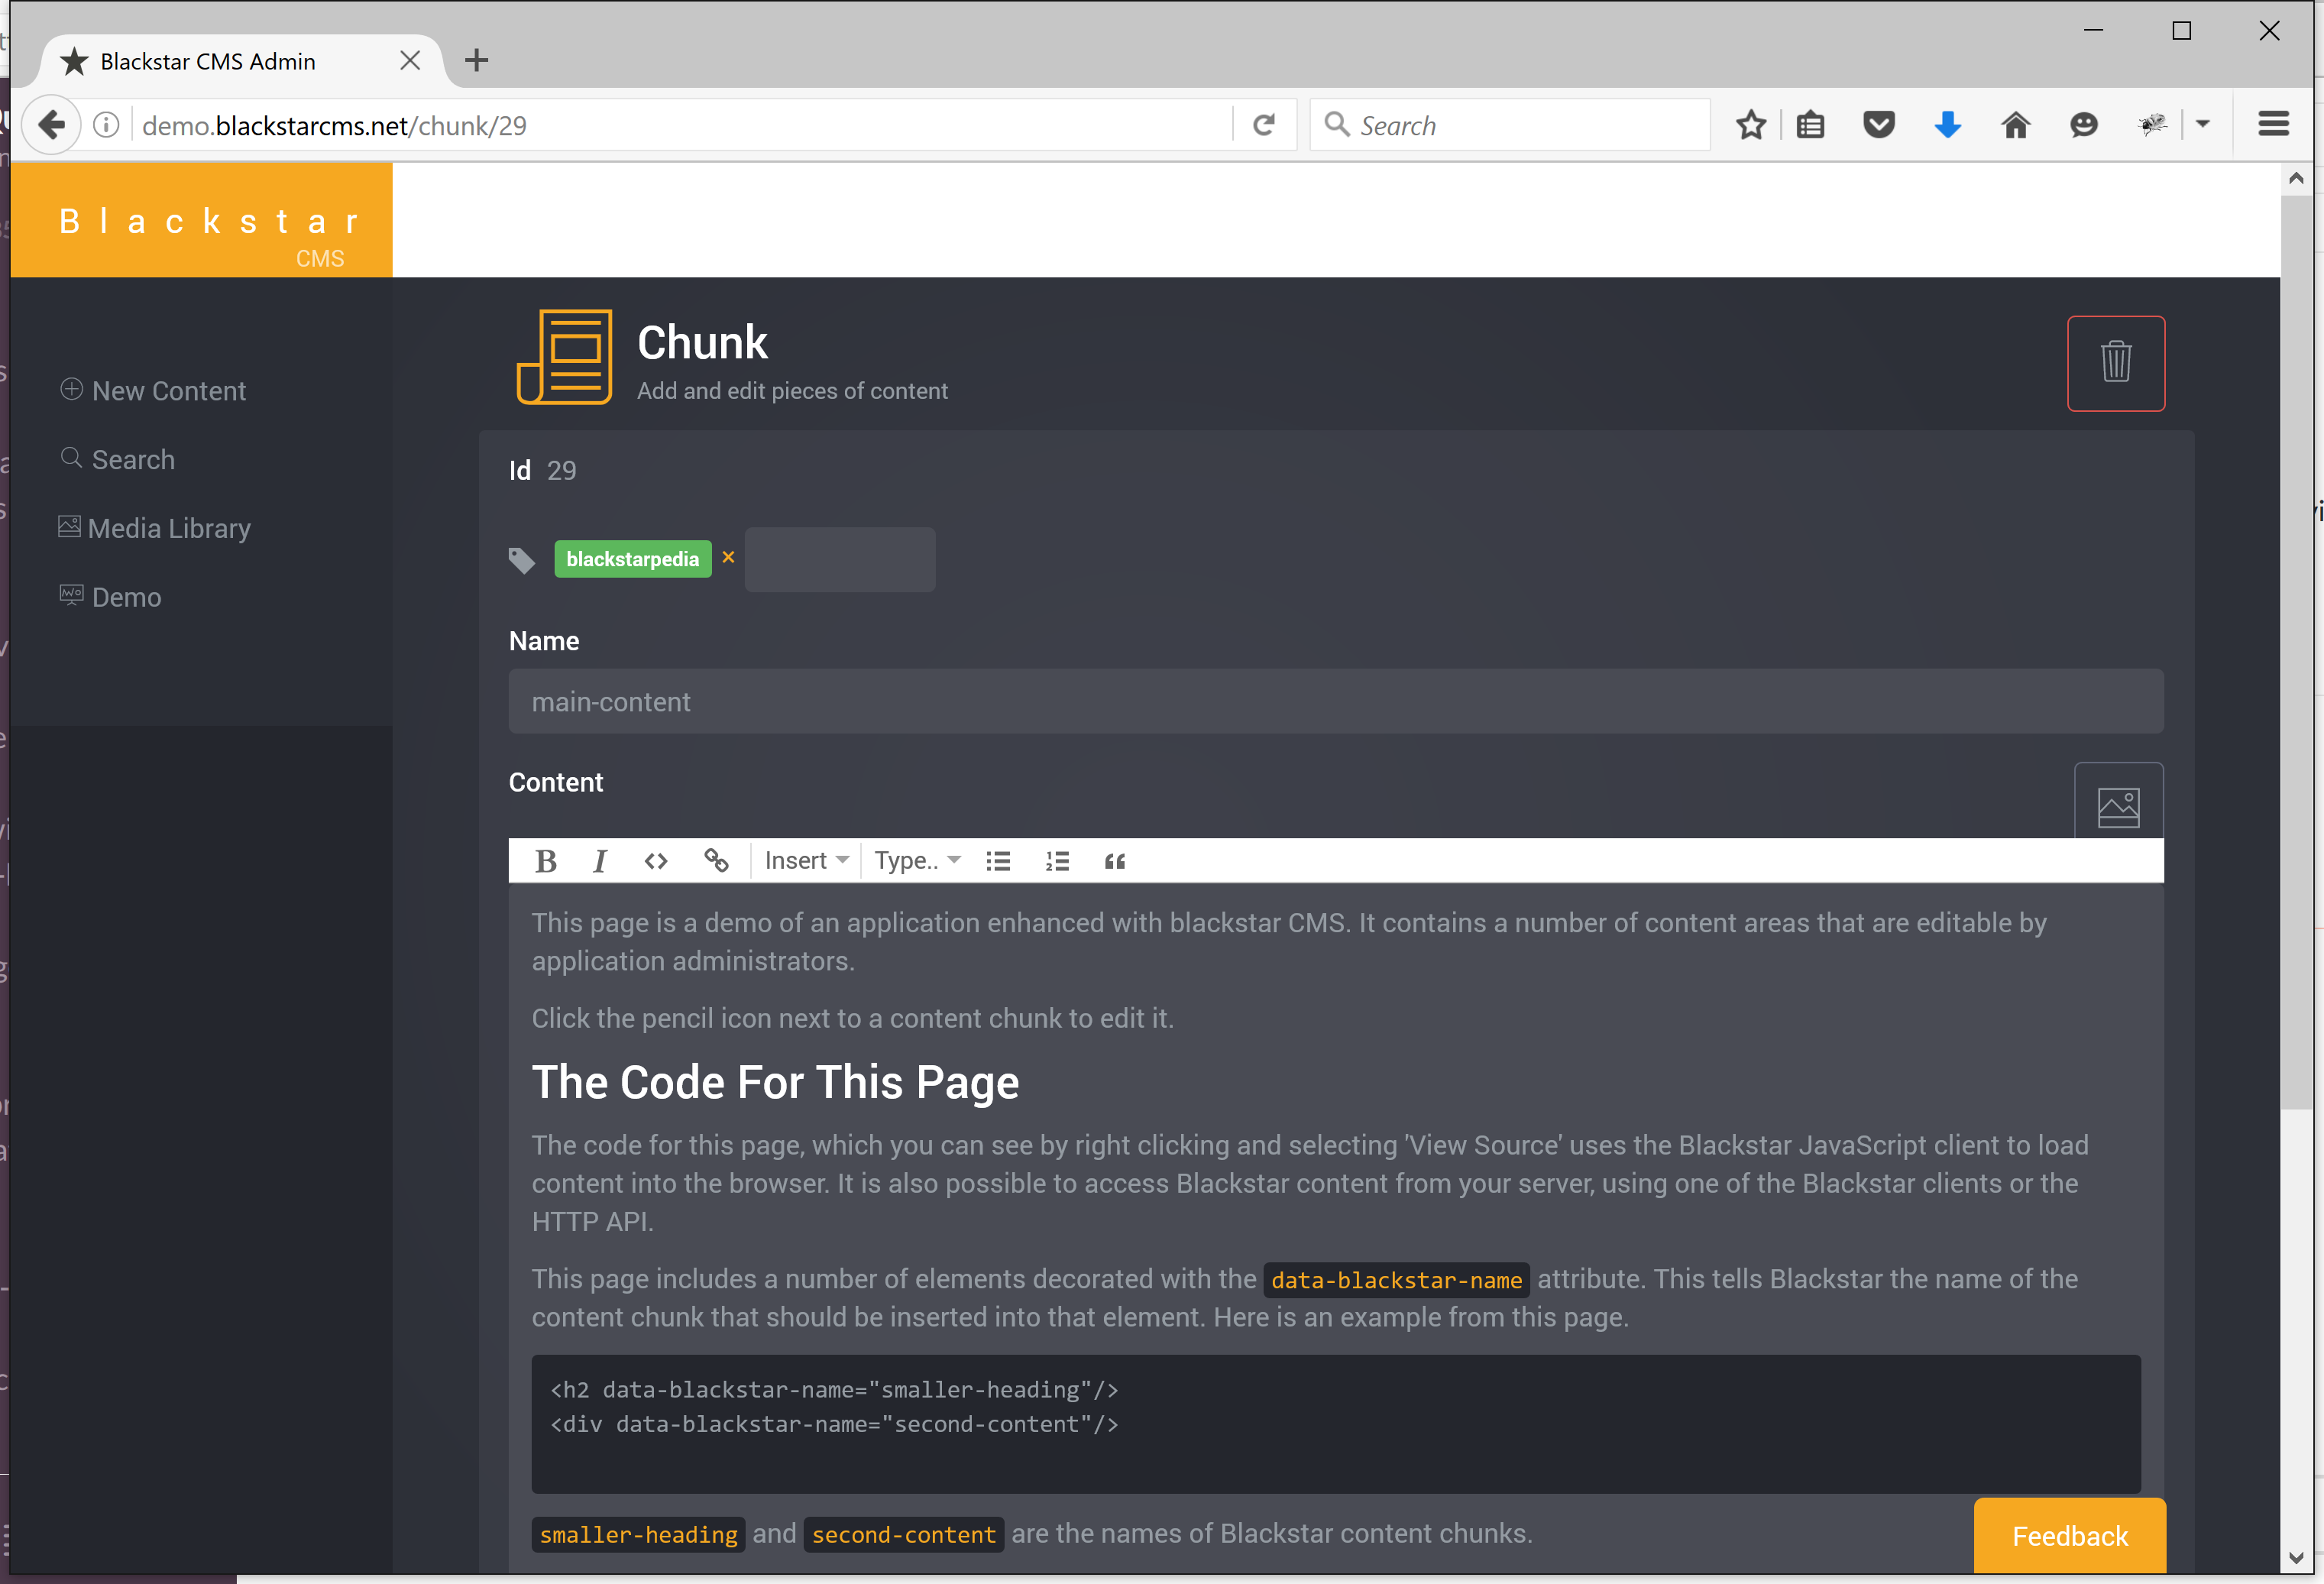Toggle bold formatting in the editor toolbar
The height and width of the screenshot is (1584, 2324).
click(x=545, y=861)
